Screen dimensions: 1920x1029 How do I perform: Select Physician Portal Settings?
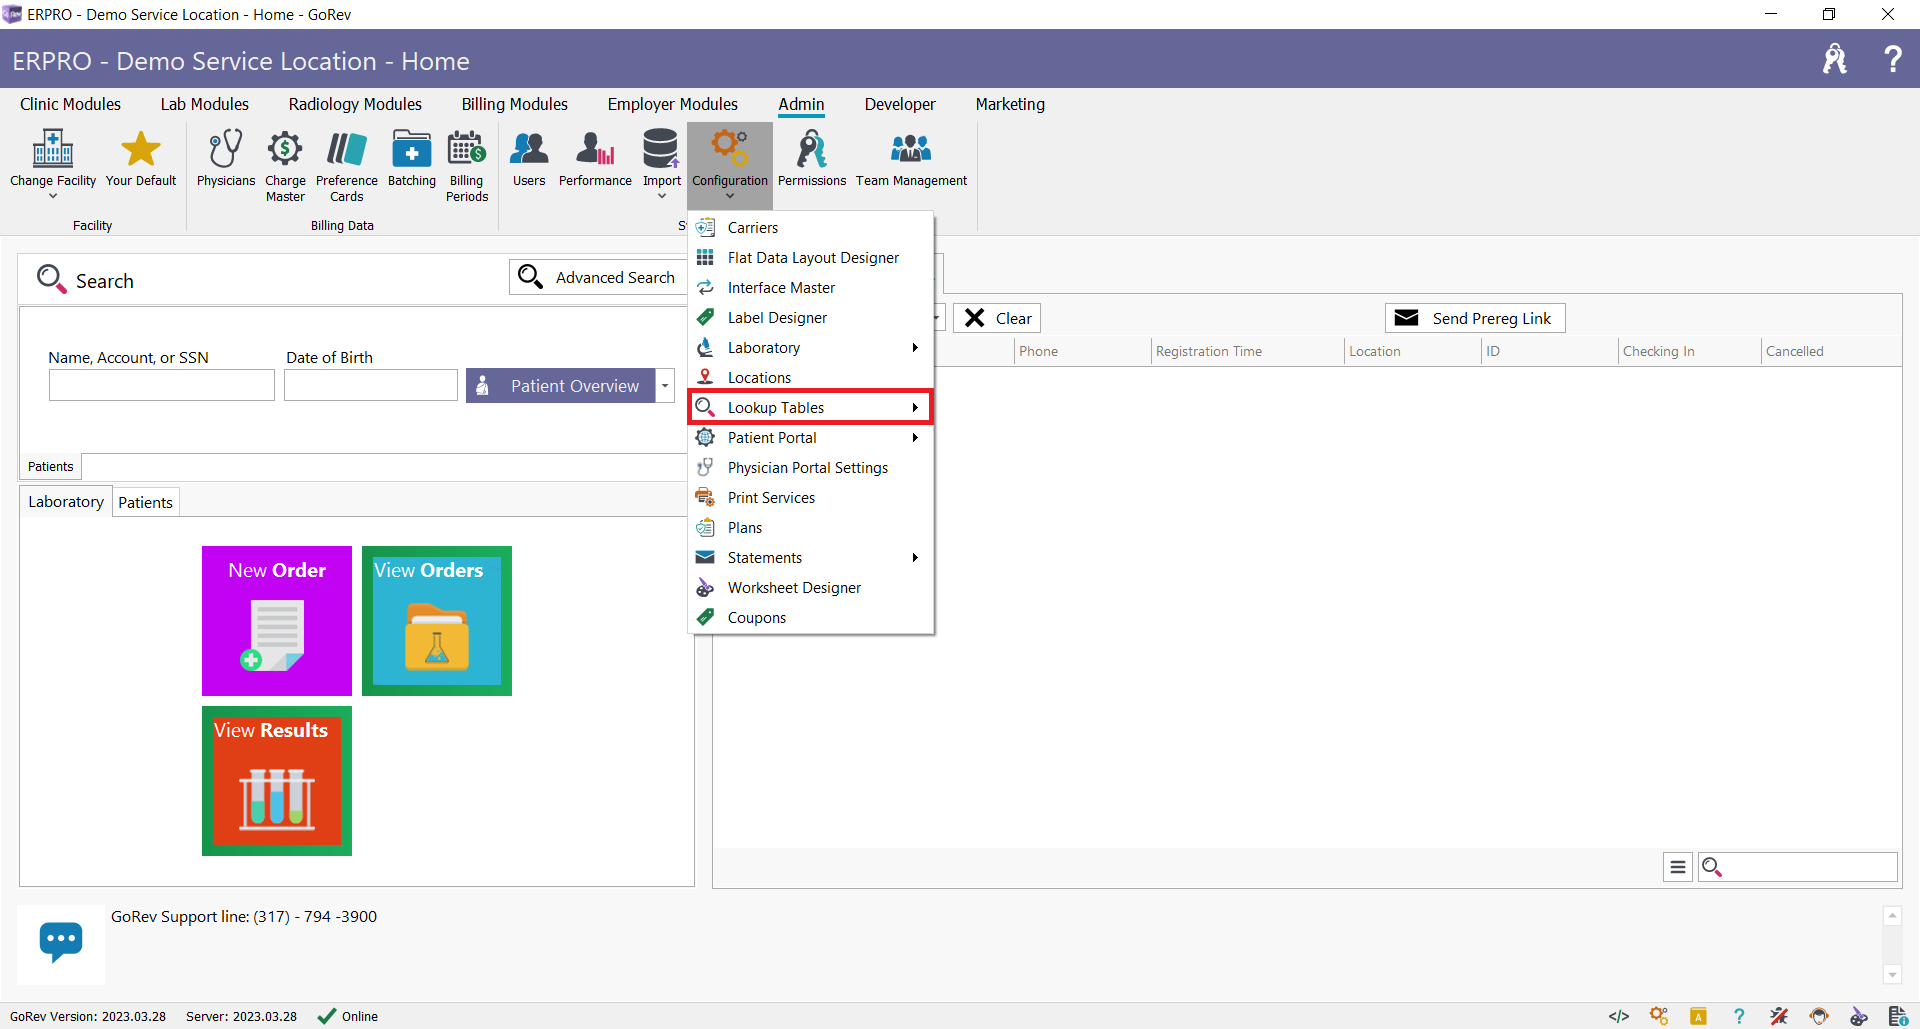811,467
